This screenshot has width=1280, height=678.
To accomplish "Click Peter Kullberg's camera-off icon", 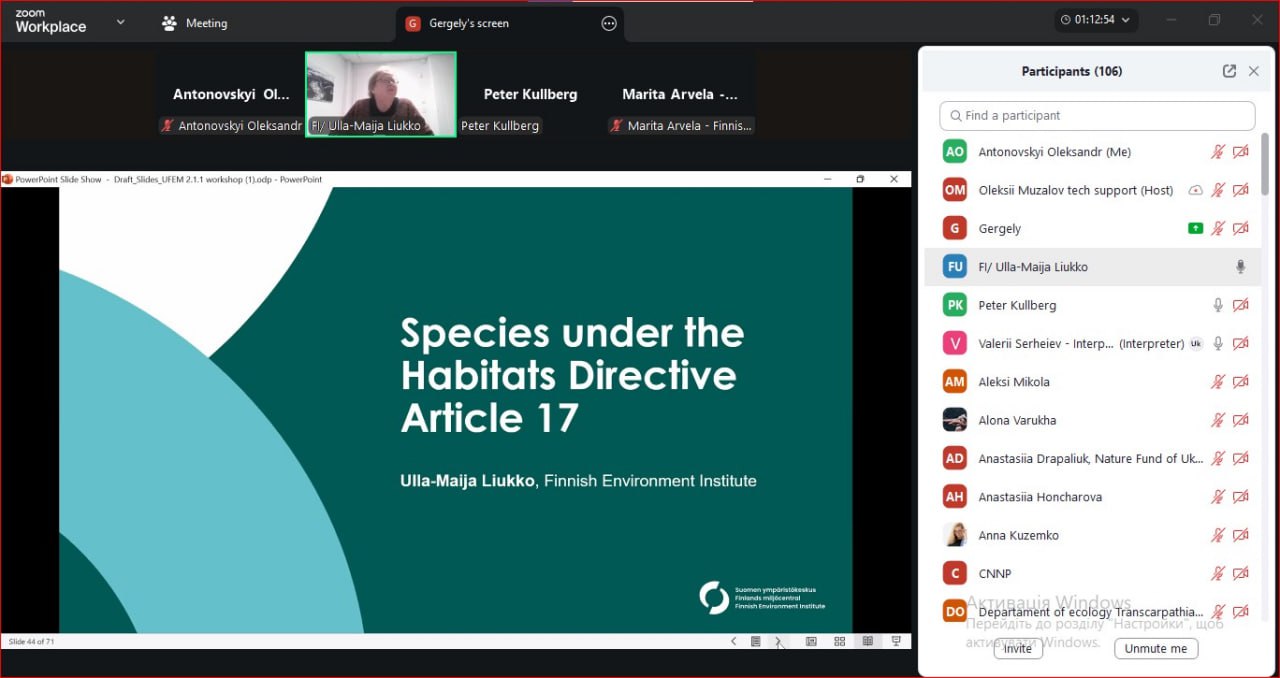I will [1241, 305].
